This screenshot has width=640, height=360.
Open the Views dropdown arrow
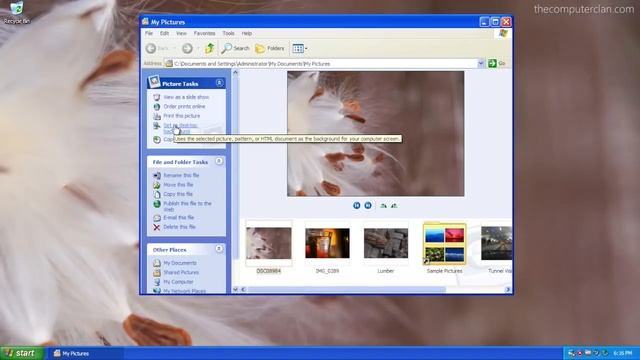307,49
